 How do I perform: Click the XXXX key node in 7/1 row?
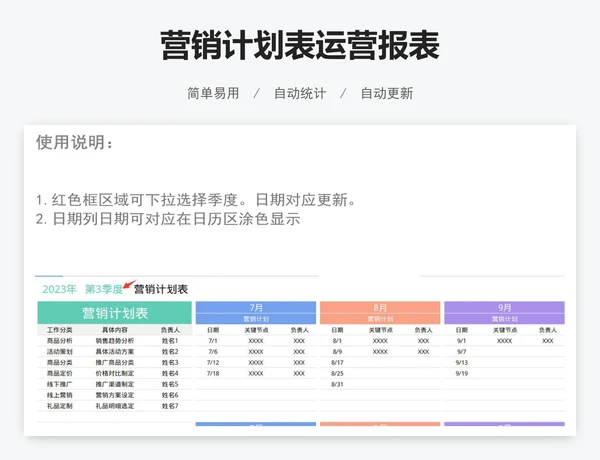(256, 341)
